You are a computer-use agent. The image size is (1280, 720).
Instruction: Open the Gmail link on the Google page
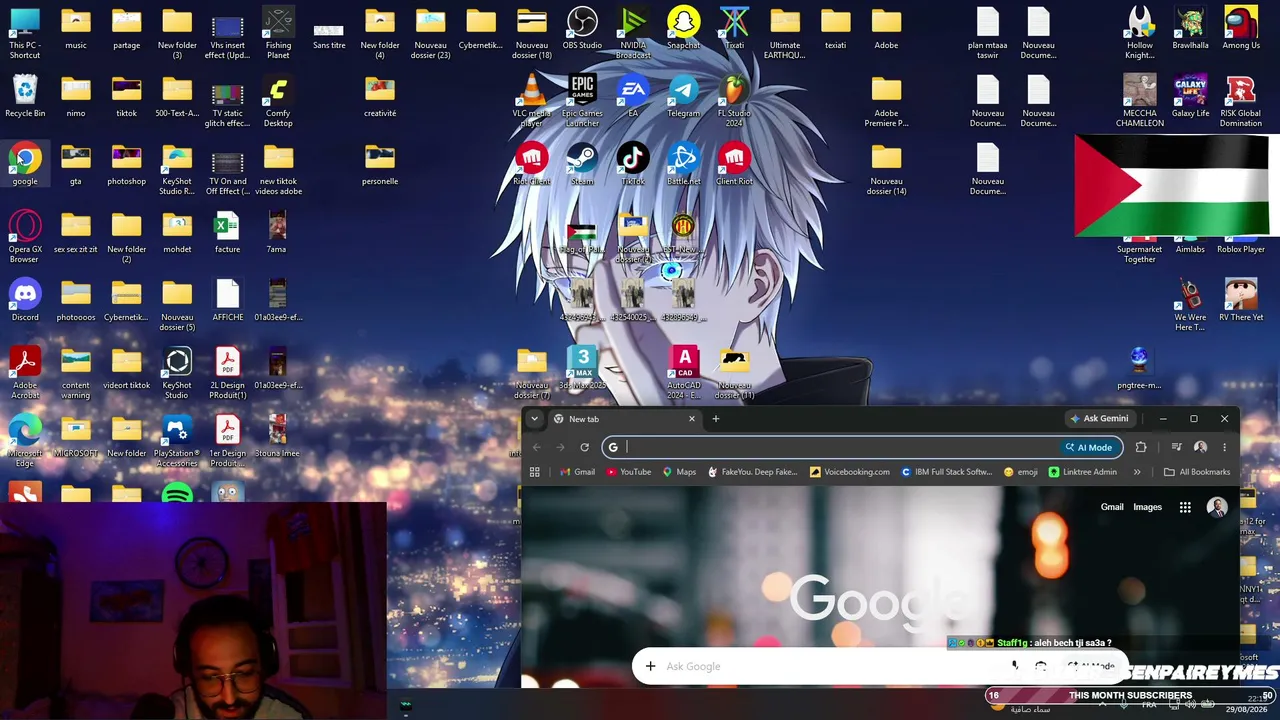1112,507
